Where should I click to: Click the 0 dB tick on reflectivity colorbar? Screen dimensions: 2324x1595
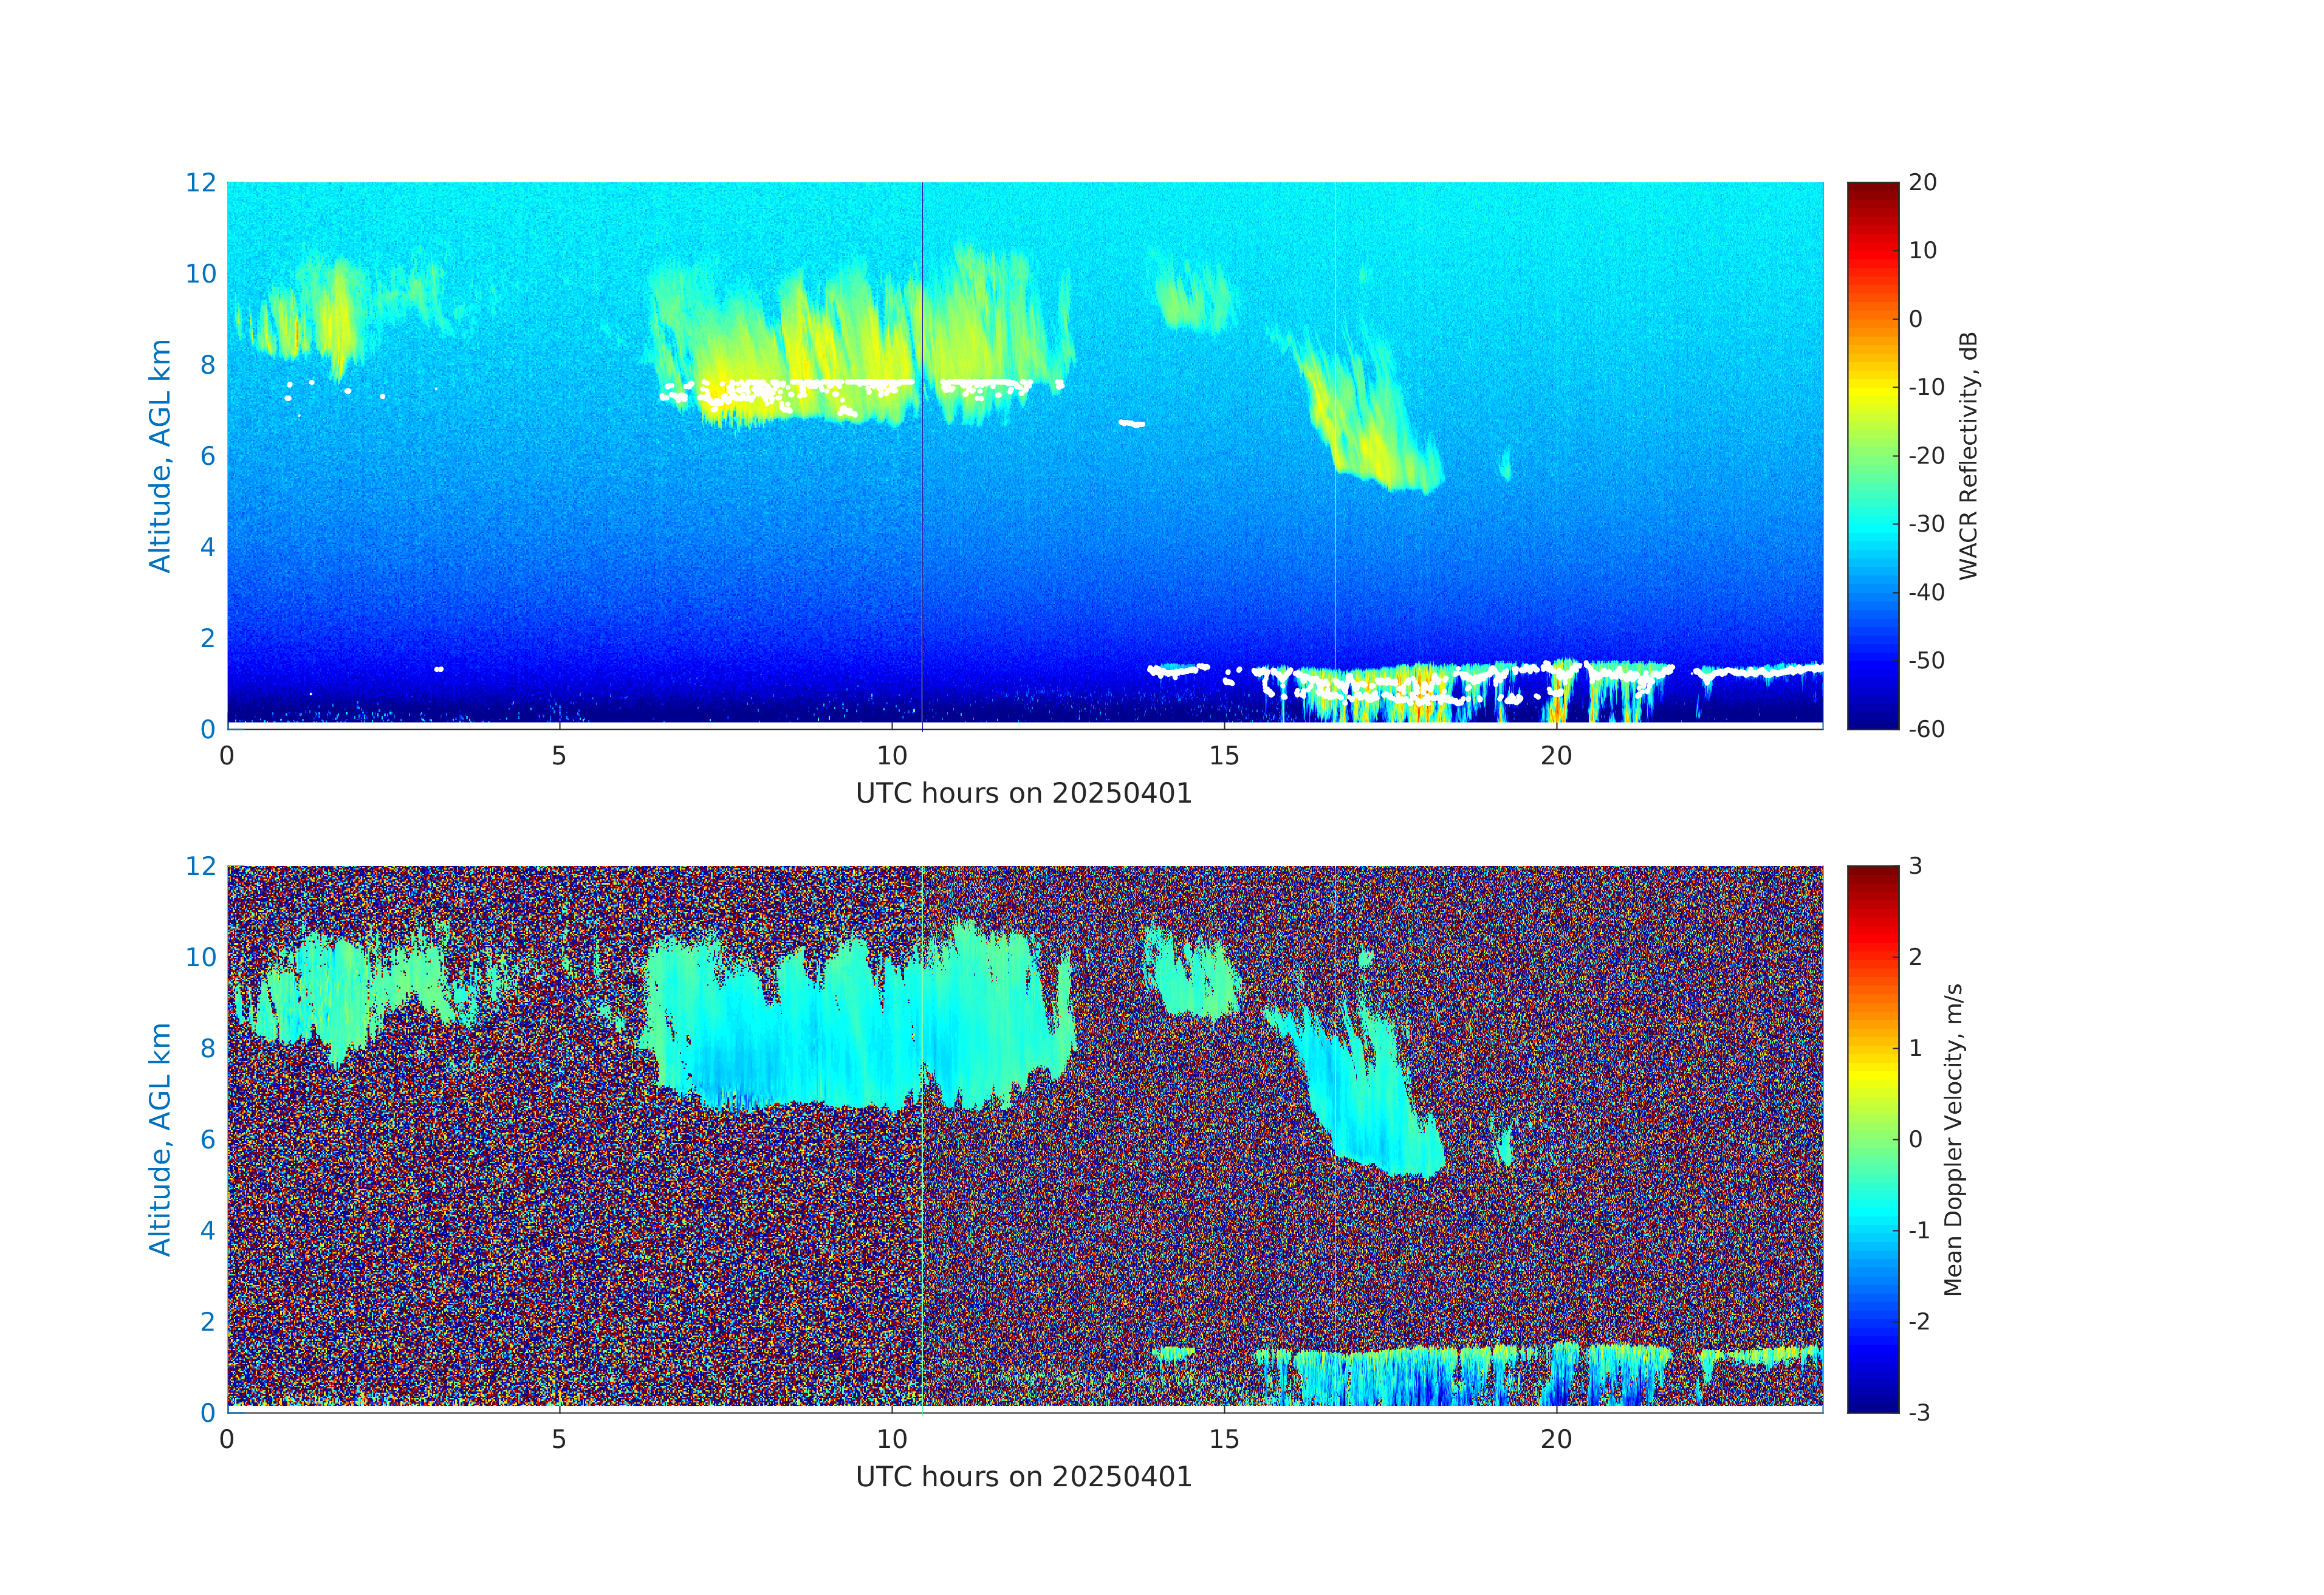click(x=1915, y=319)
